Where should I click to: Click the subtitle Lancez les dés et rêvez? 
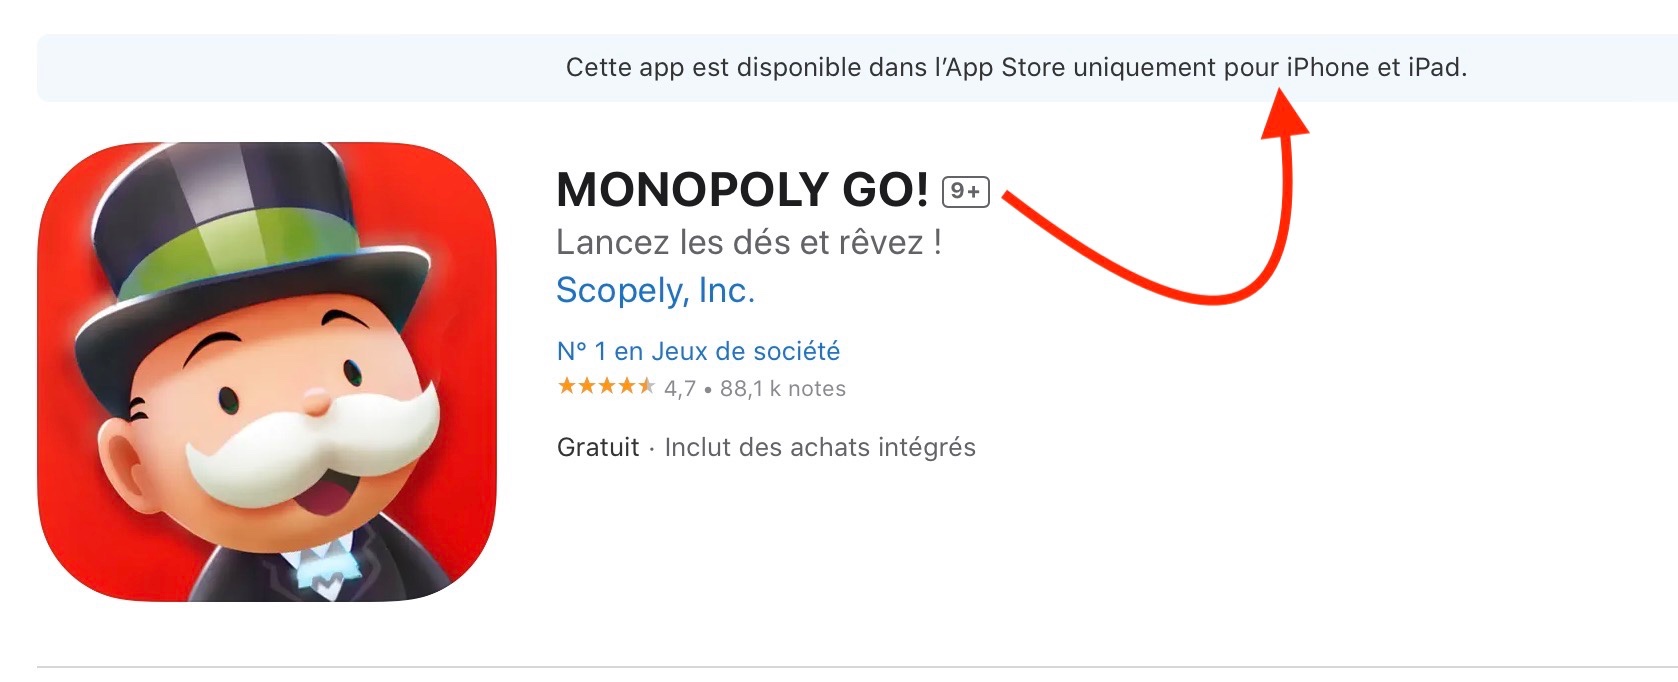point(748,242)
